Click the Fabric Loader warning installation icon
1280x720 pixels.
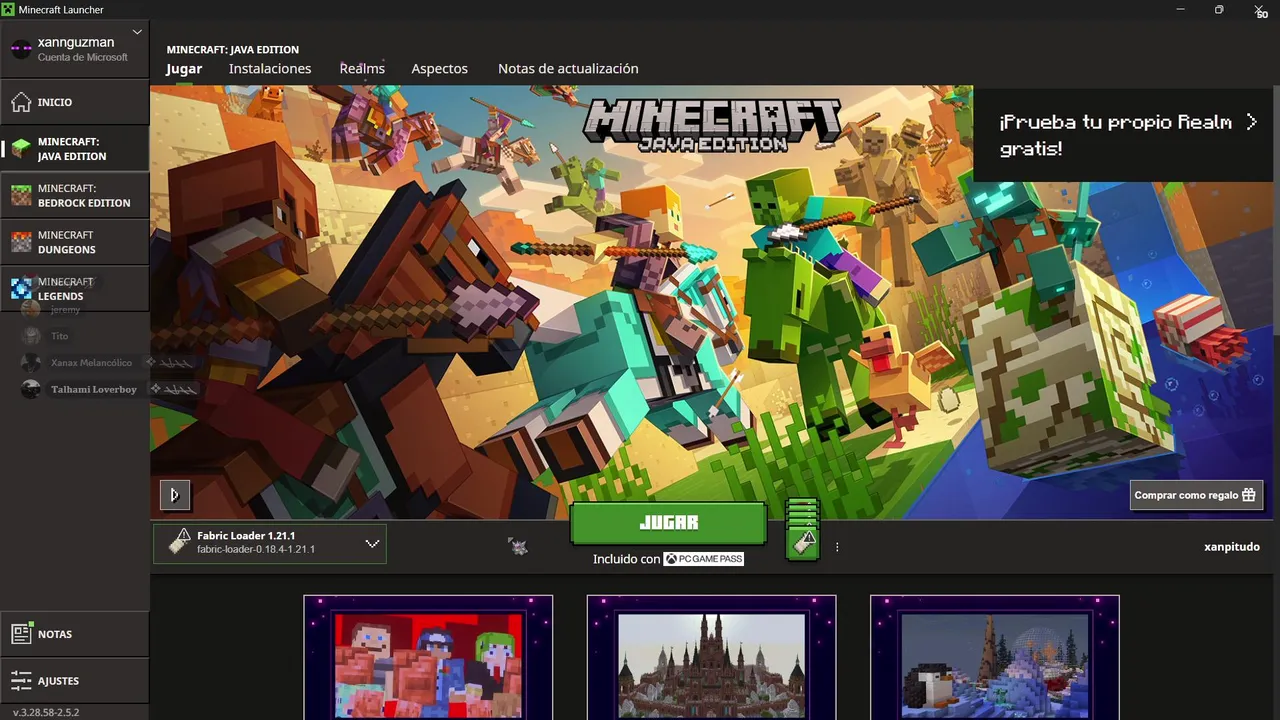point(179,542)
